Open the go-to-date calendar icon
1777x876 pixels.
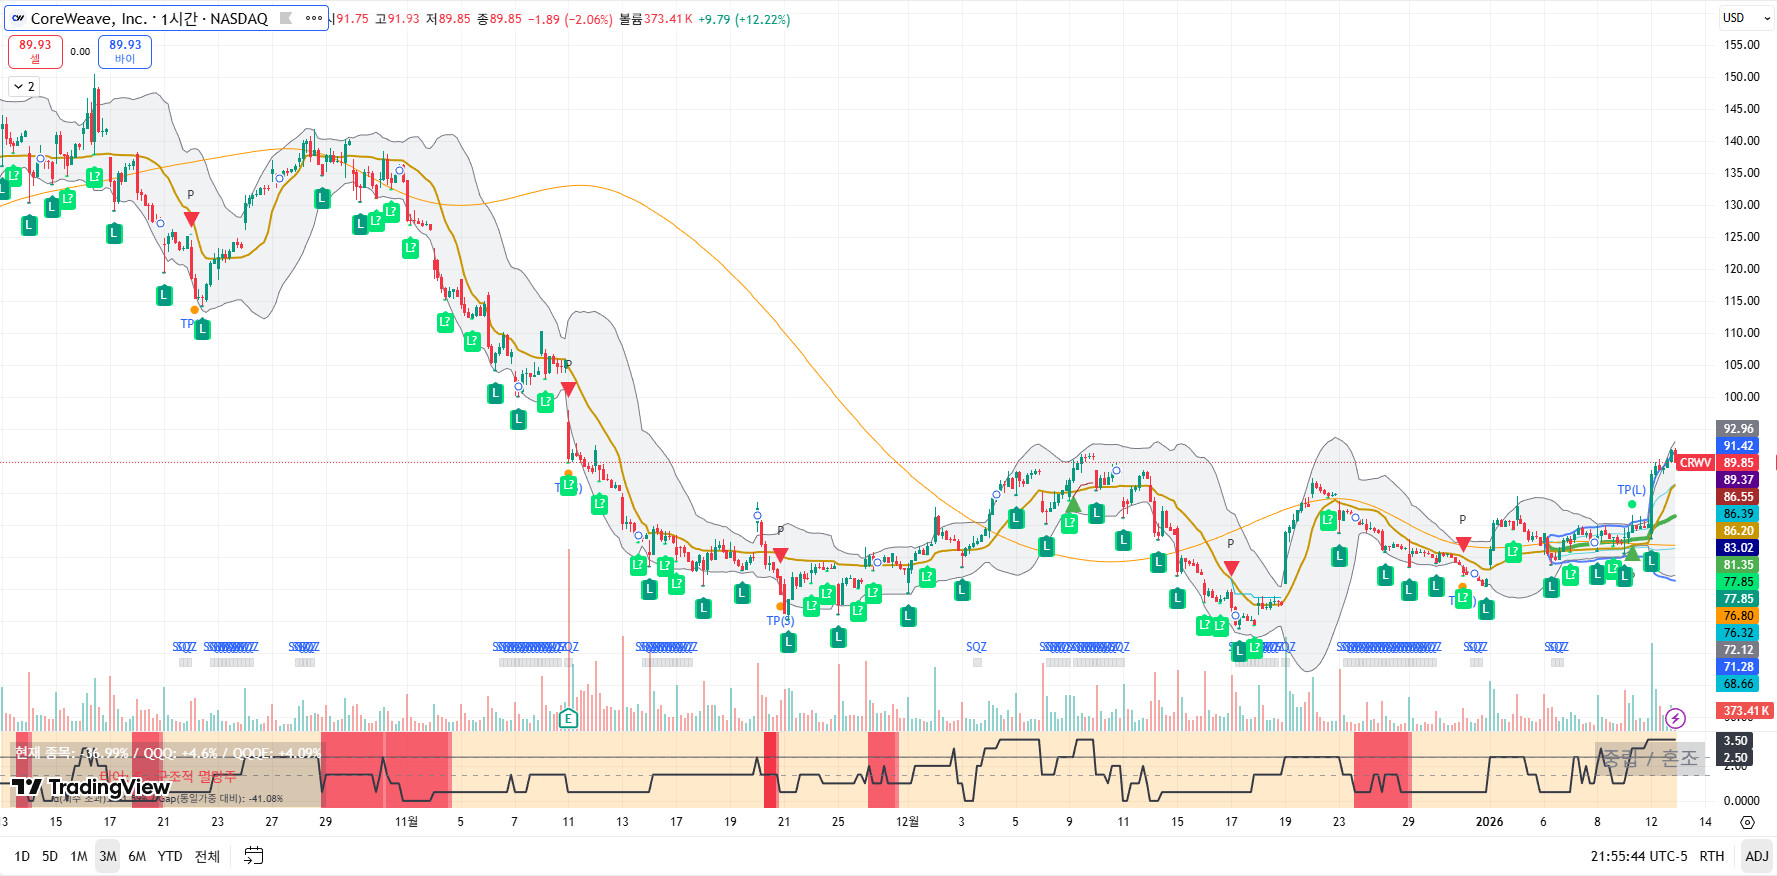(x=254, y=856)
